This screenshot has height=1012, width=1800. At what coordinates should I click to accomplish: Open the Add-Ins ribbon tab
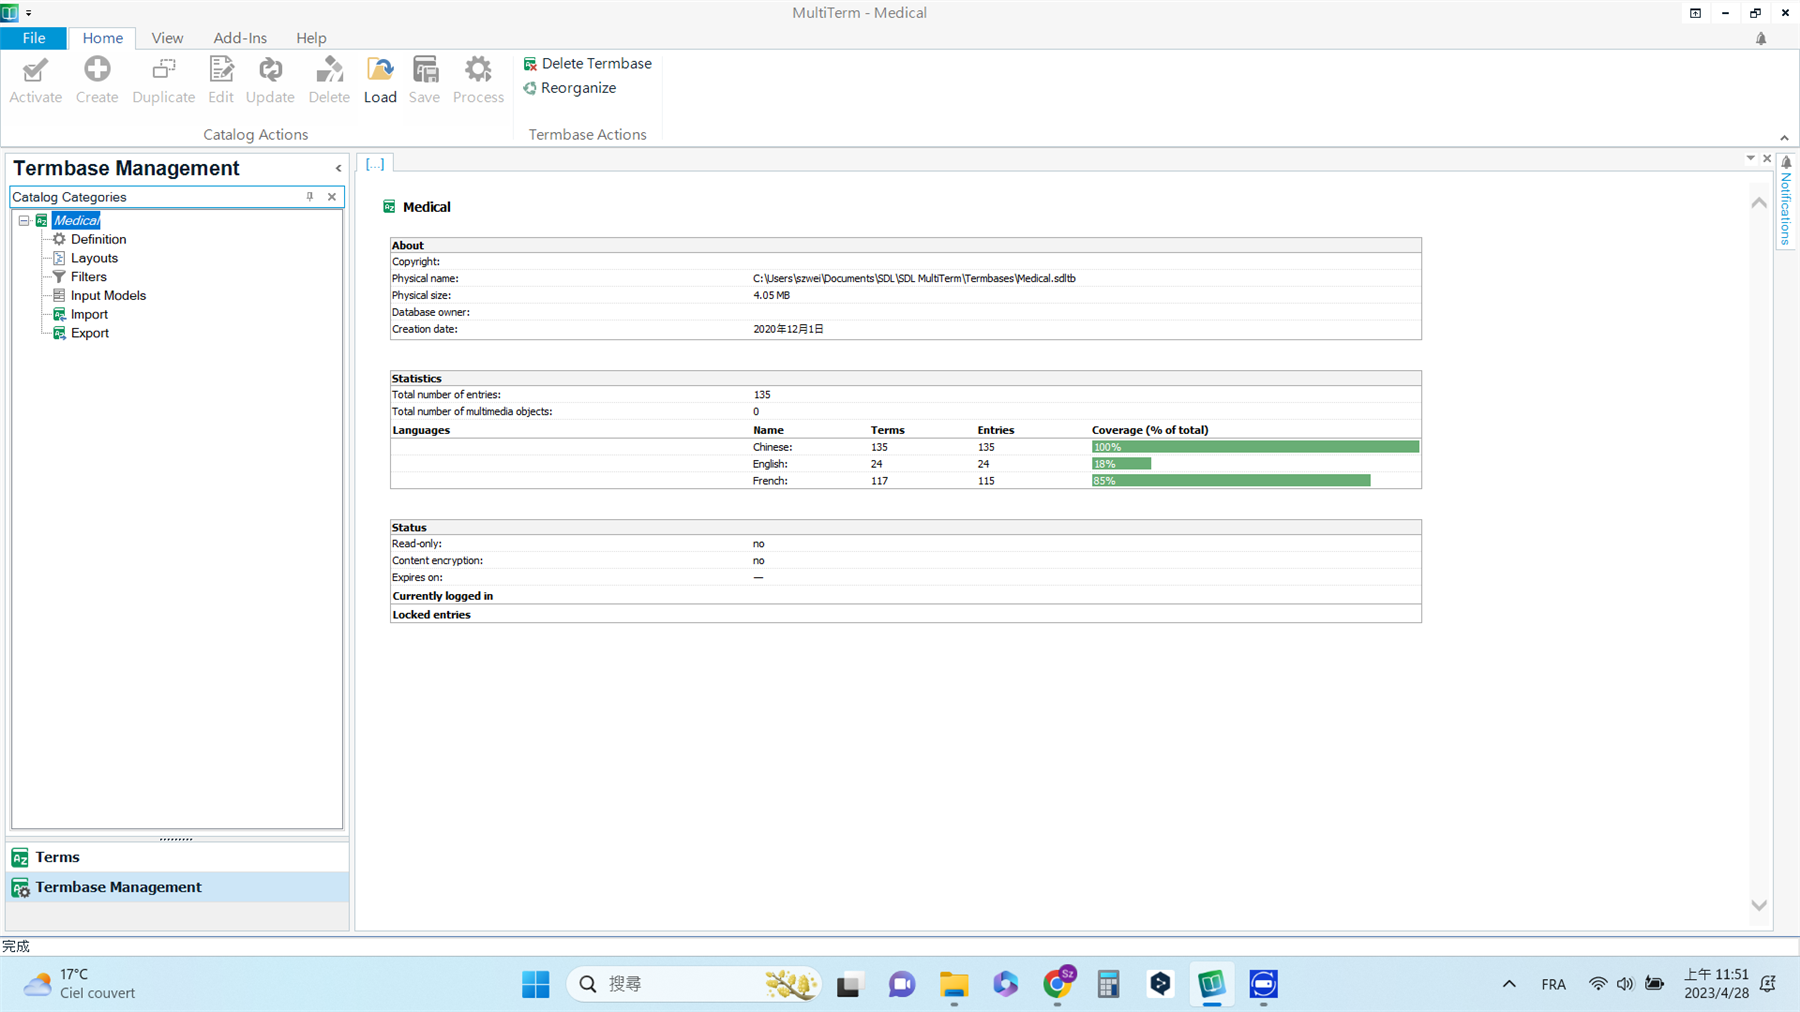click(x=240, y=38)
